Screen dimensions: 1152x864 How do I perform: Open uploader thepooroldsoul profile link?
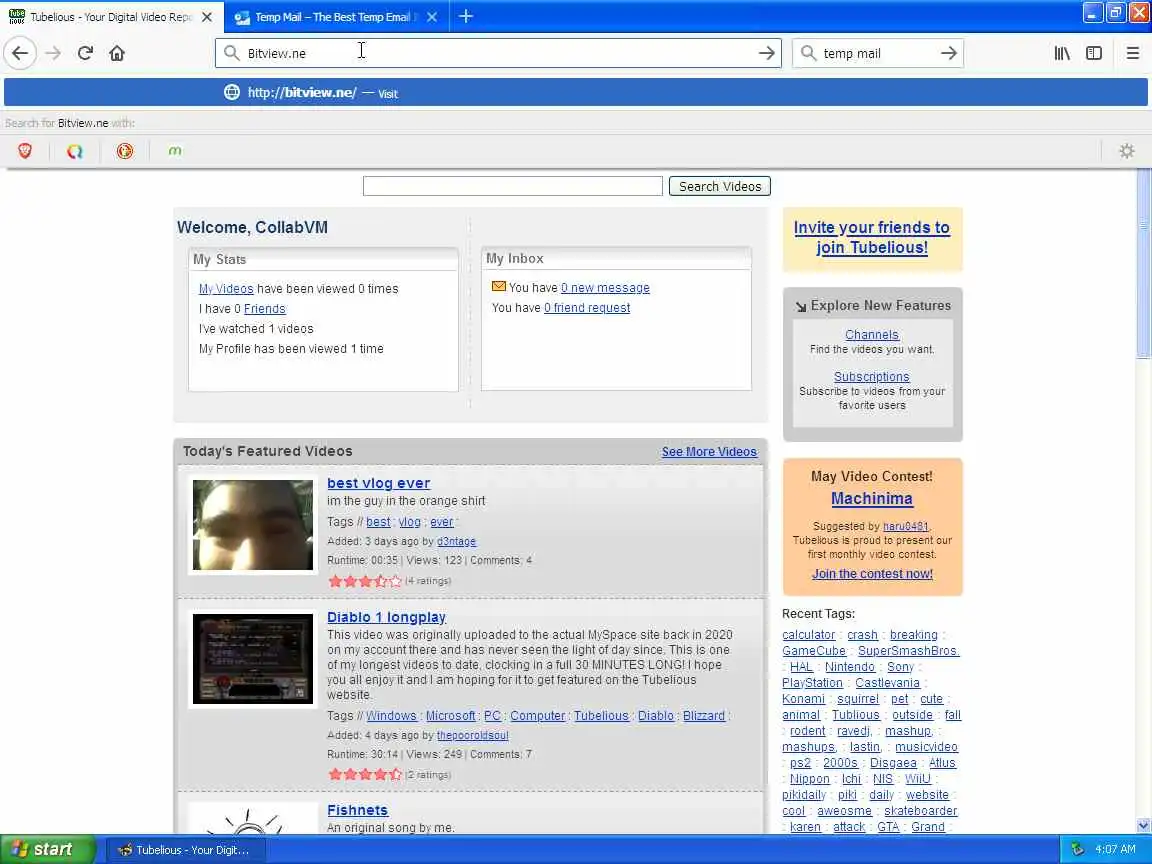click(x=472, y=735)
